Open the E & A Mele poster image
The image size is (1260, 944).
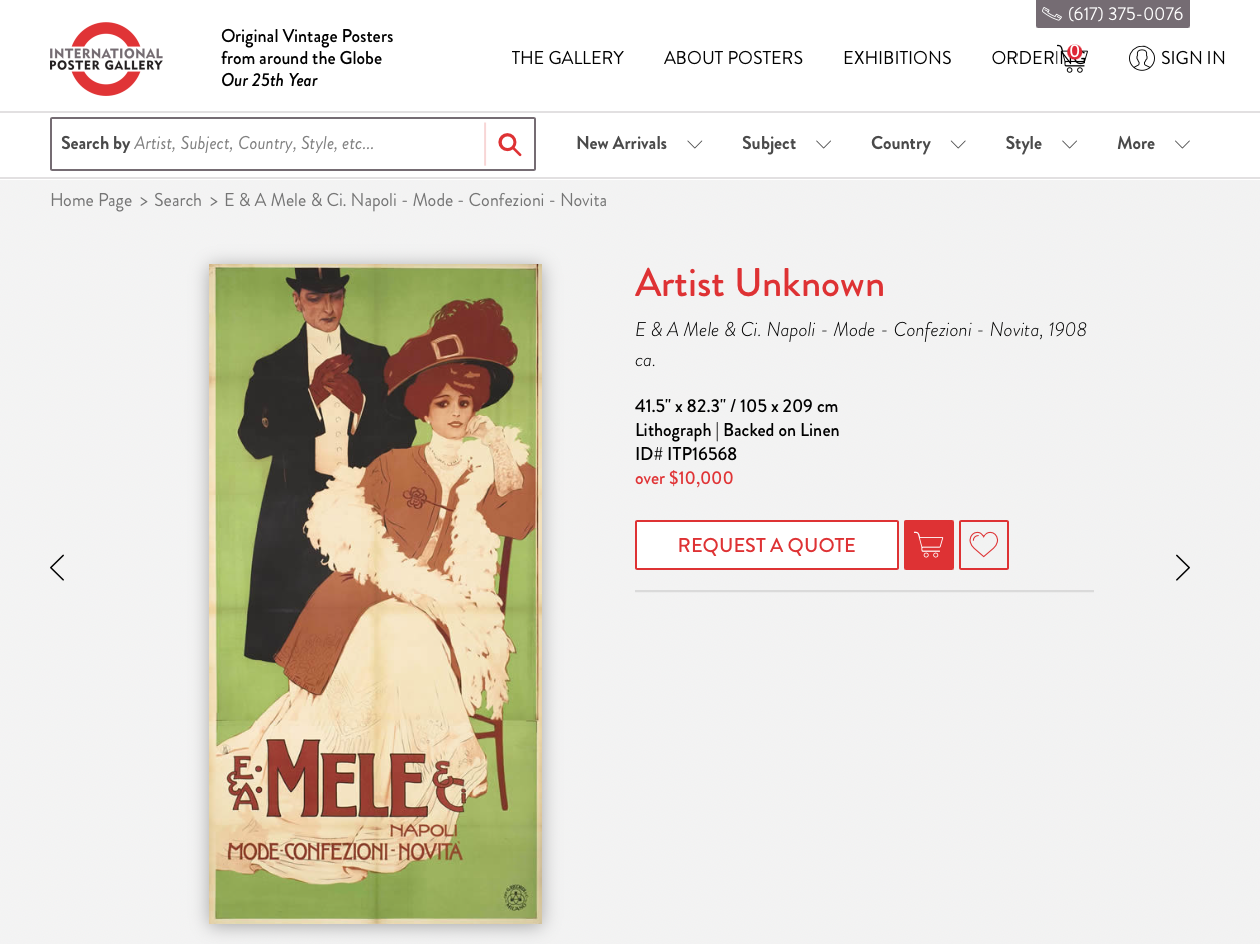(x=375, y=593)
